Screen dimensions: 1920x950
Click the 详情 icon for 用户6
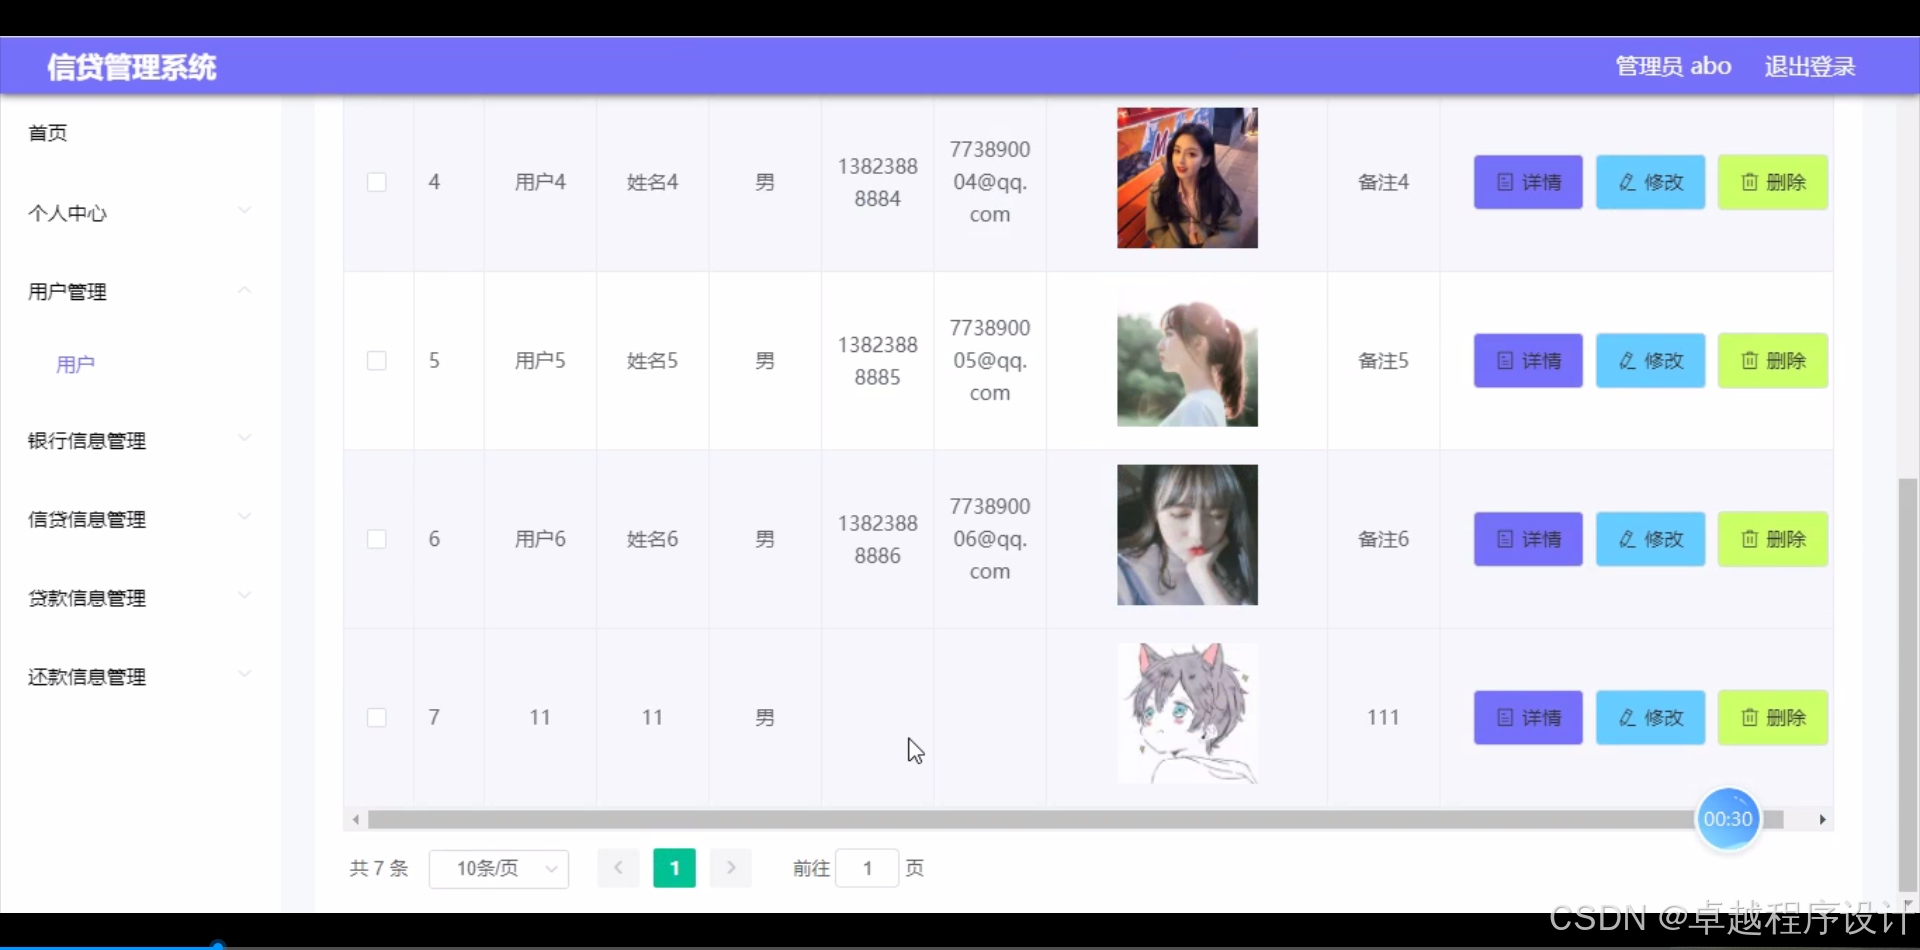tap(1505, 538)
